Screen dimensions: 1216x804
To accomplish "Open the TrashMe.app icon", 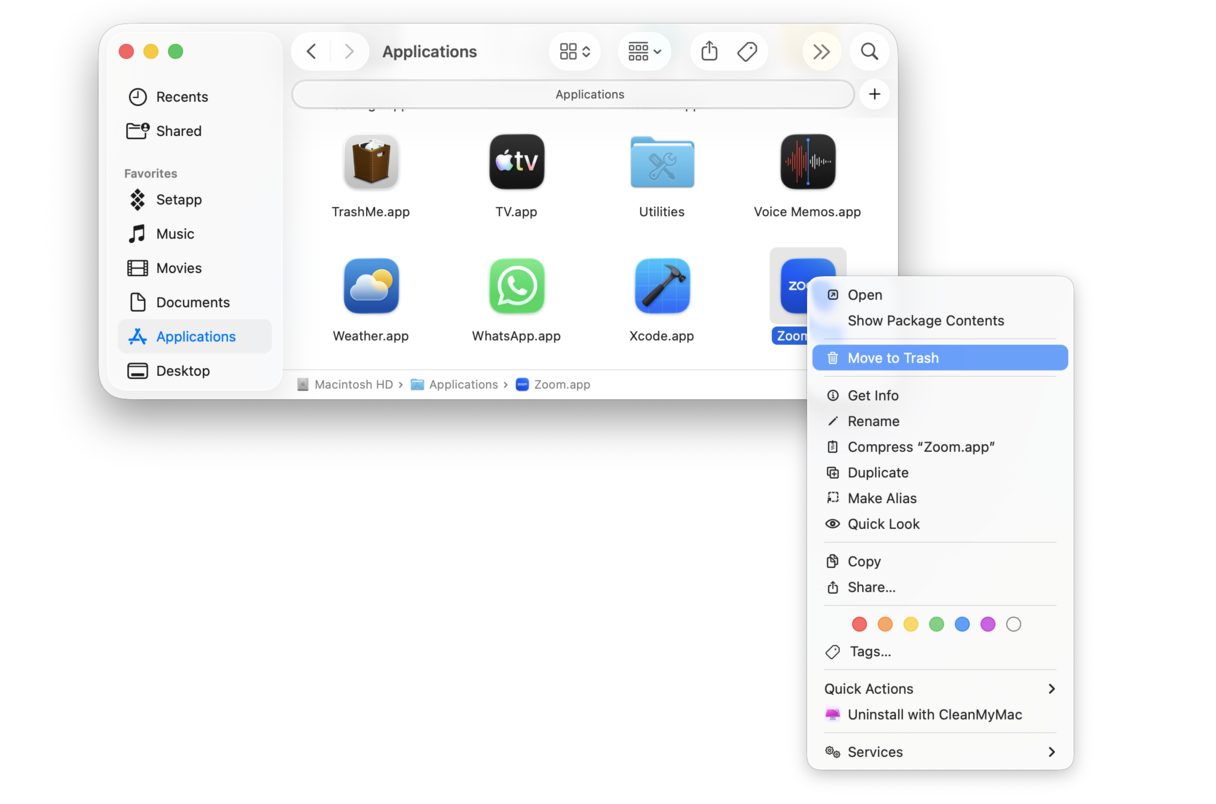I will 371,162.
